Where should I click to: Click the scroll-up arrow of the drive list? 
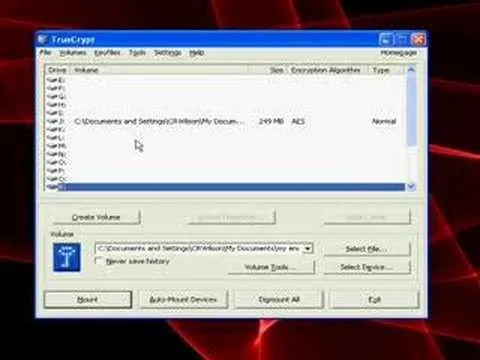[411, 70]
